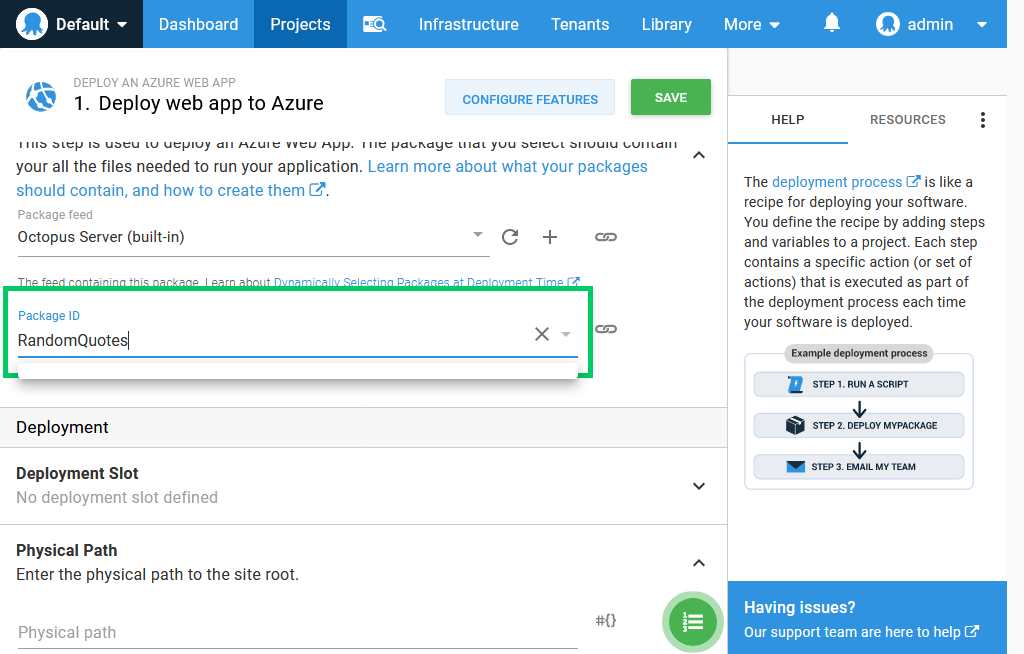
Task: Open the deployment process help link
Action: [x=846, y=182]
